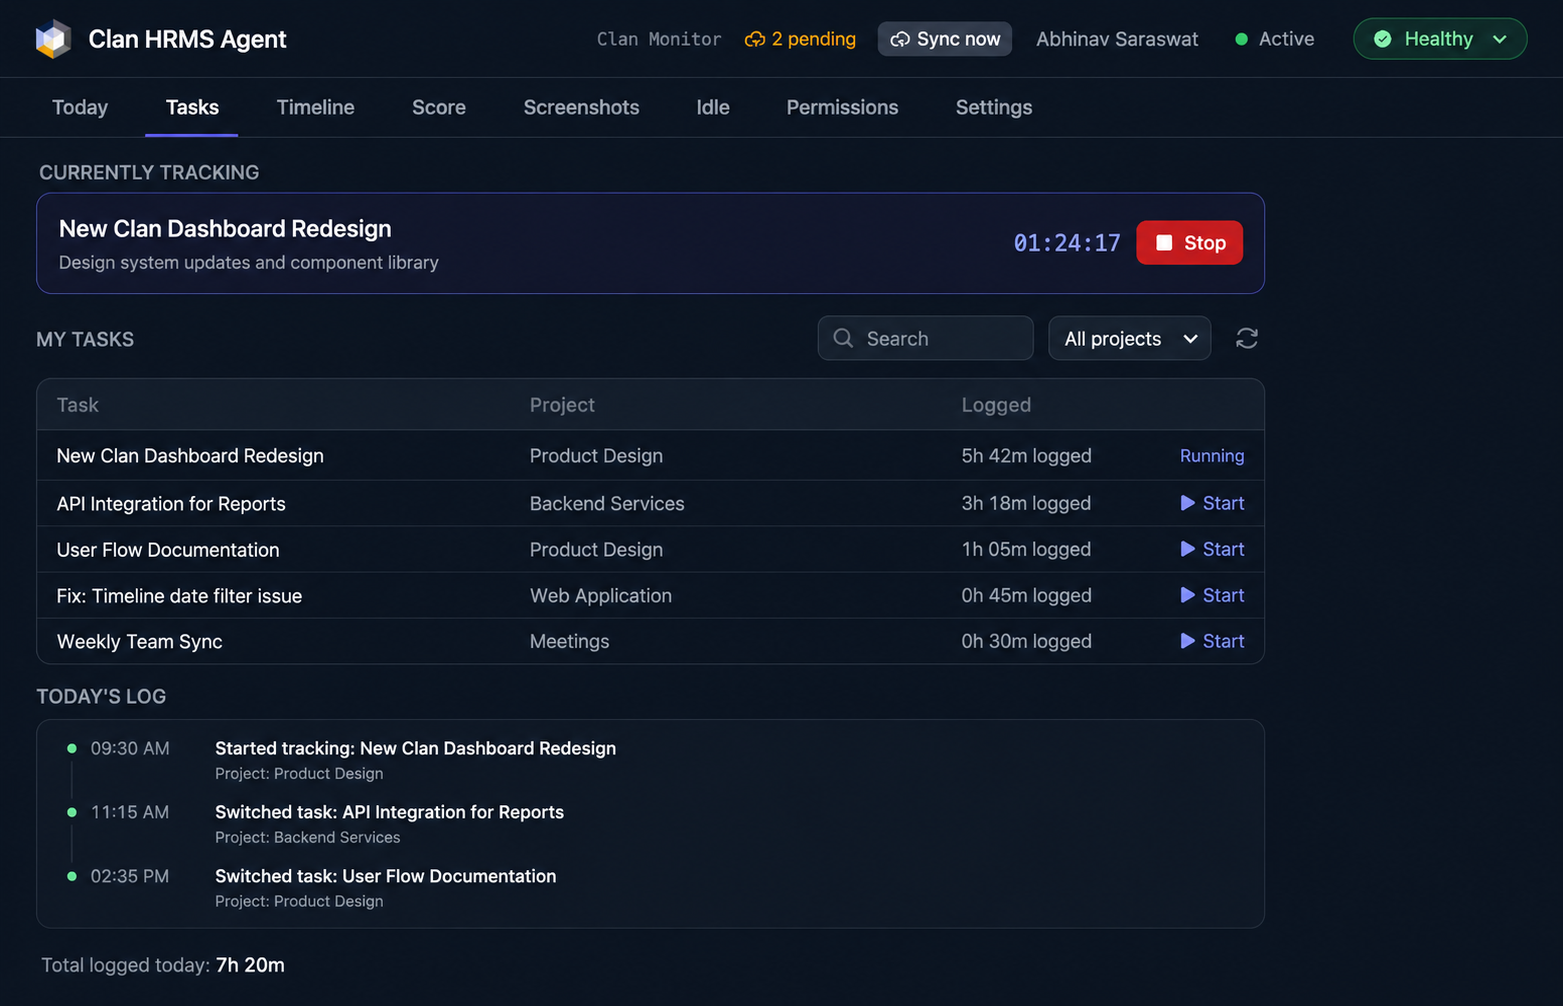Screen dimensions: 1563x1006
Task: Open the Screenshots tab
Action: pos(581,107)
